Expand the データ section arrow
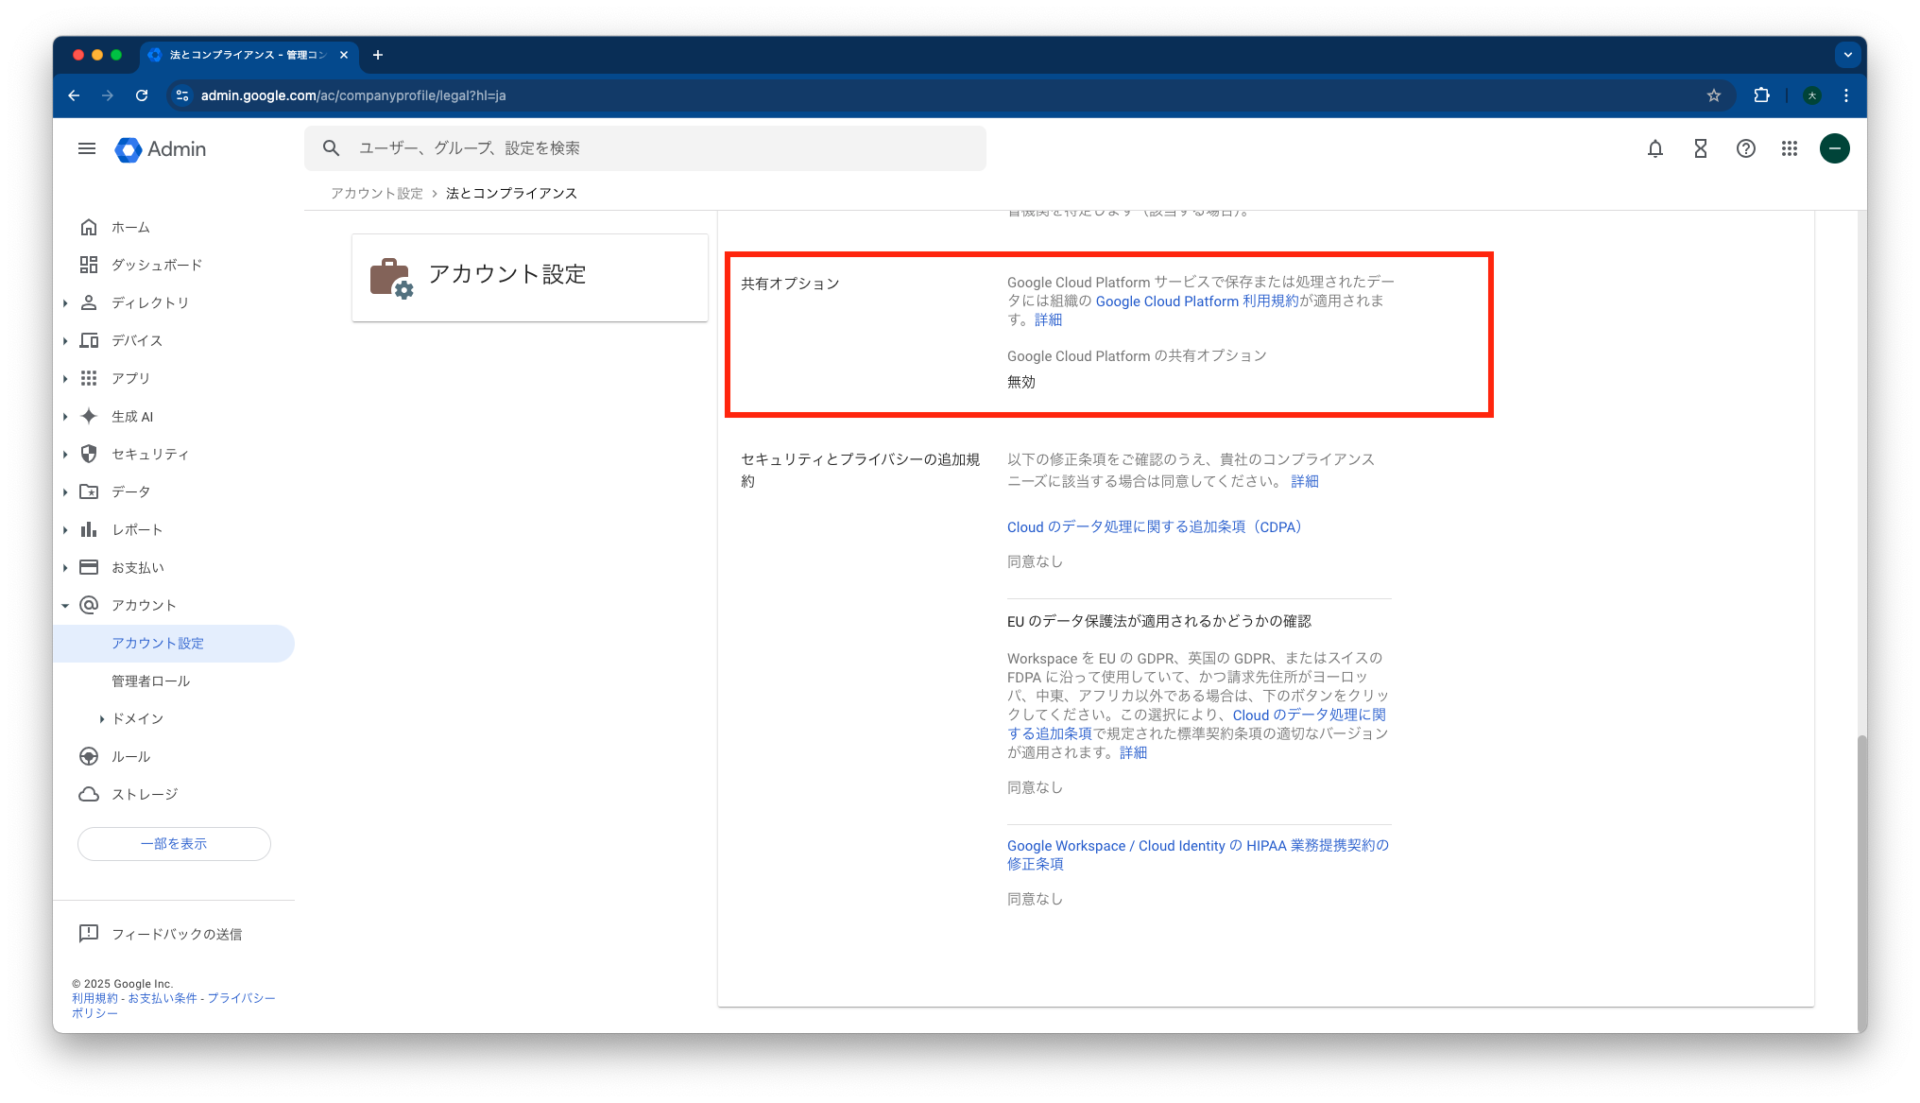1920x1103 pixels. pyautogui.click(x=65, y=492)
